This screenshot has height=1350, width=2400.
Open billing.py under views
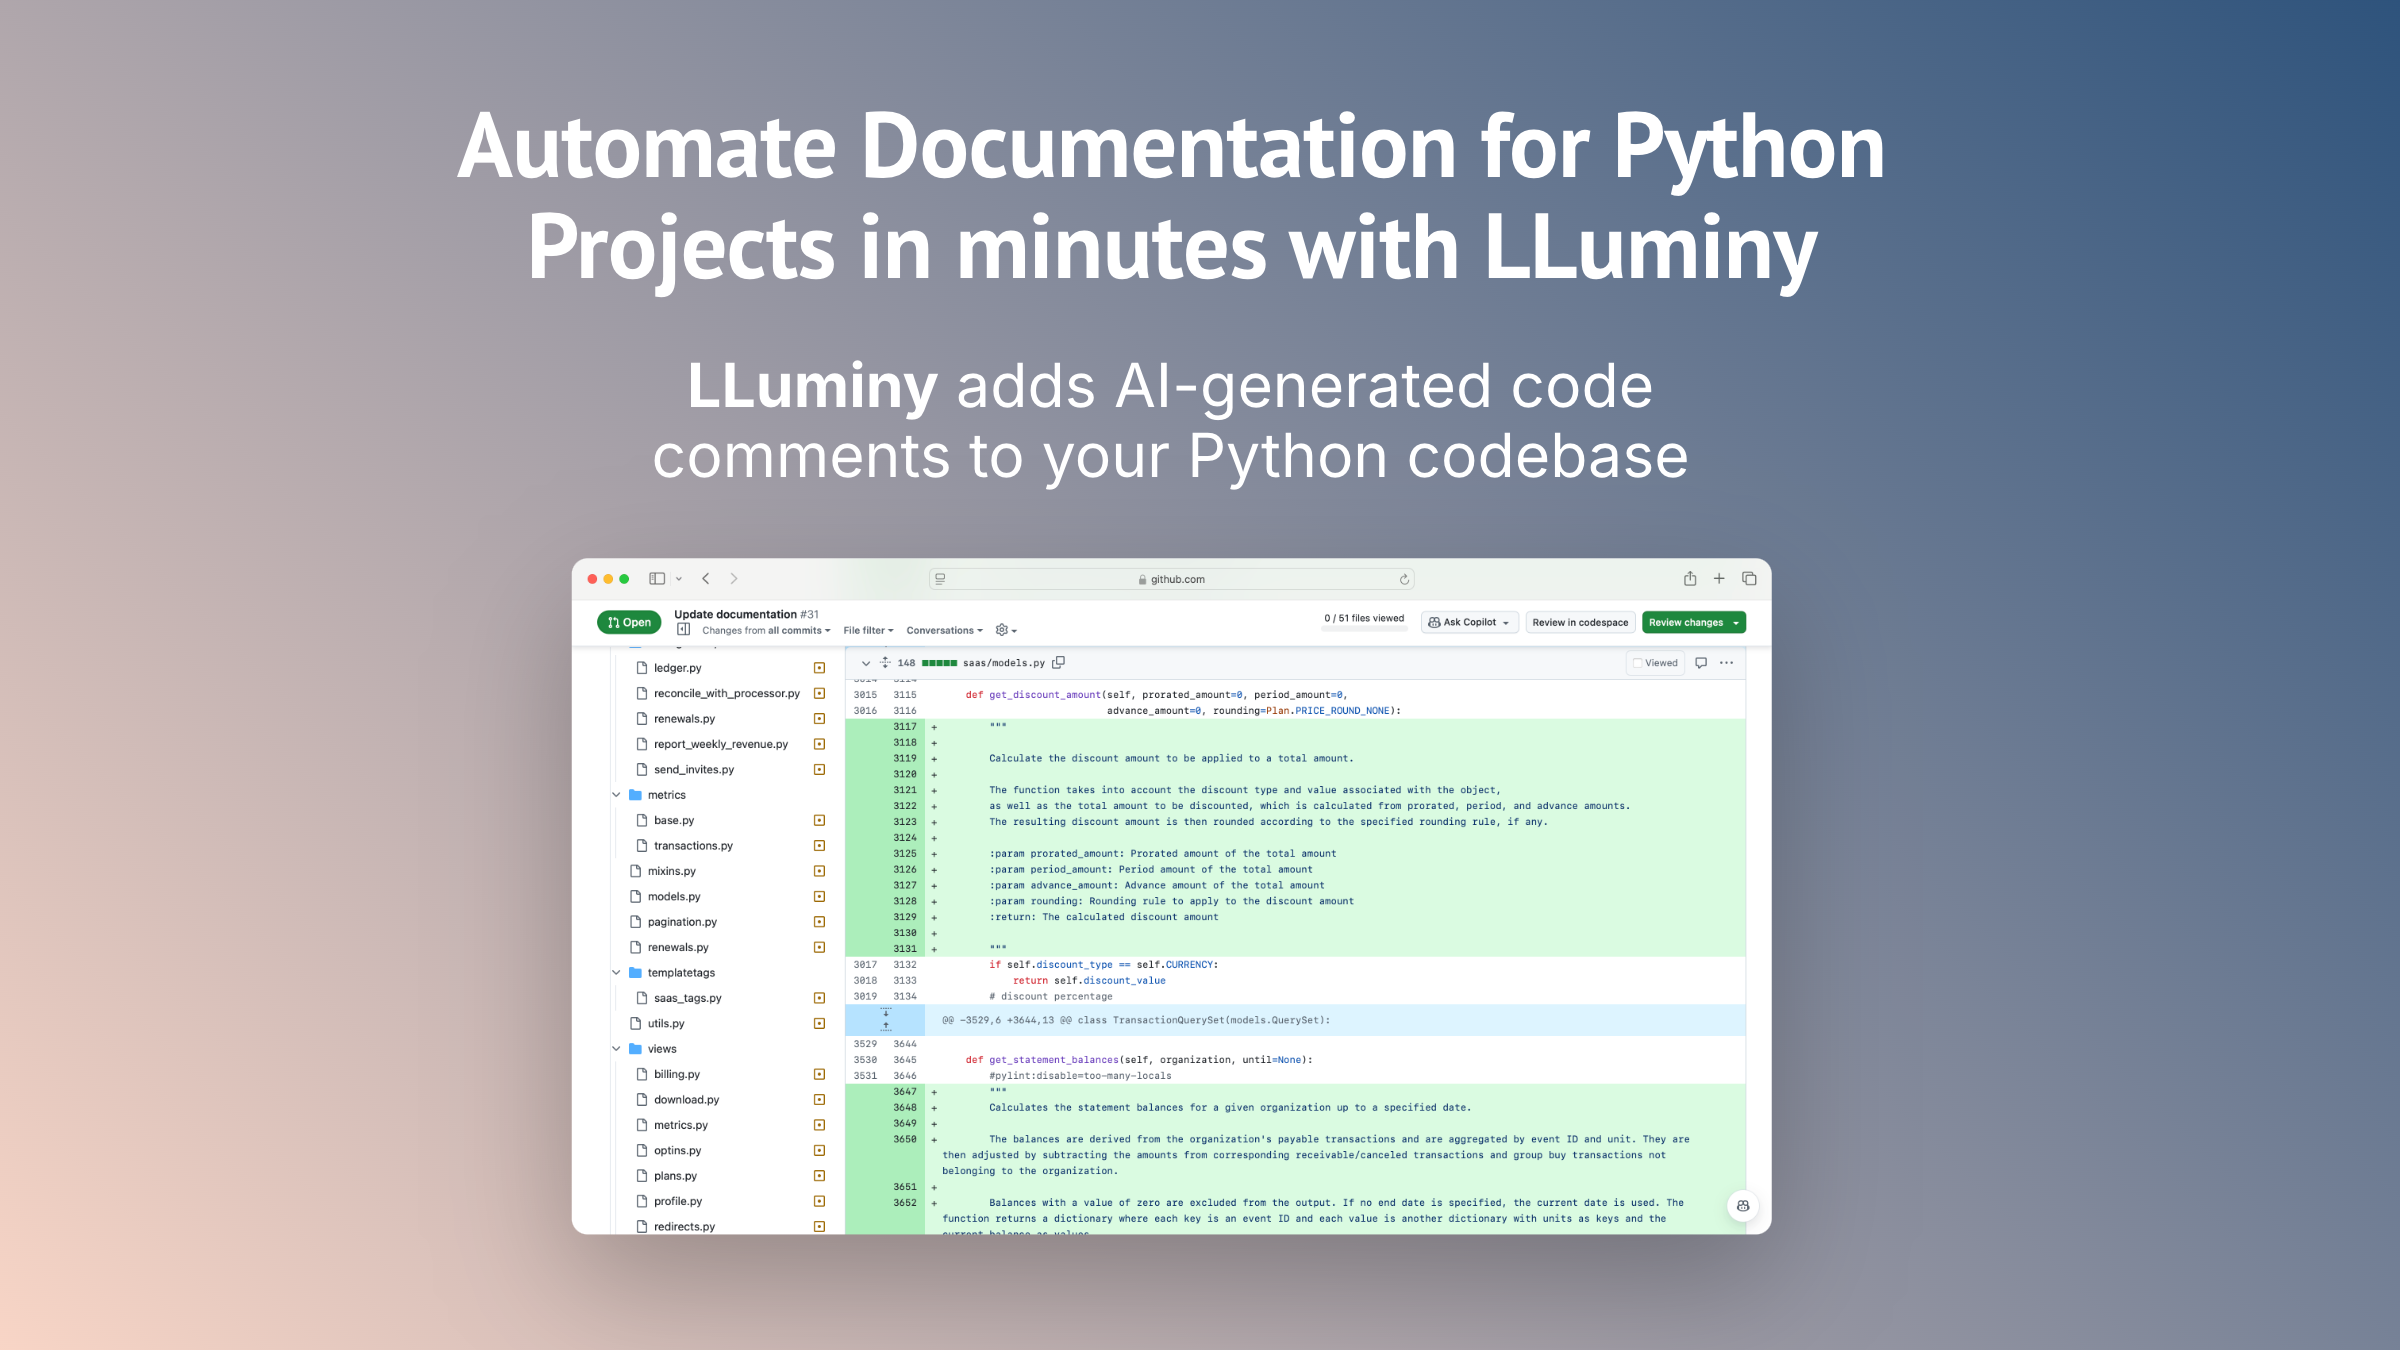click(677, 1074)
